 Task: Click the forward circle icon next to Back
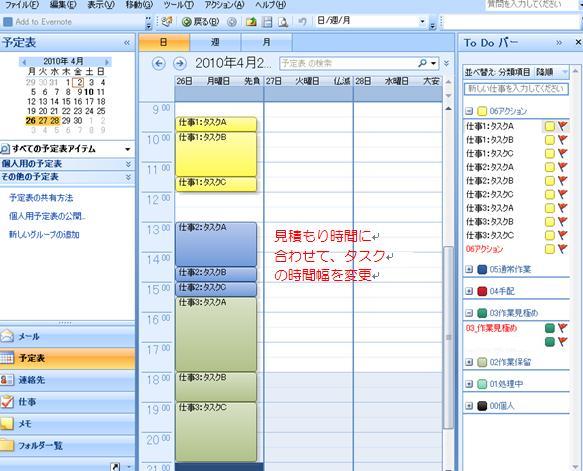pos(232,22)
